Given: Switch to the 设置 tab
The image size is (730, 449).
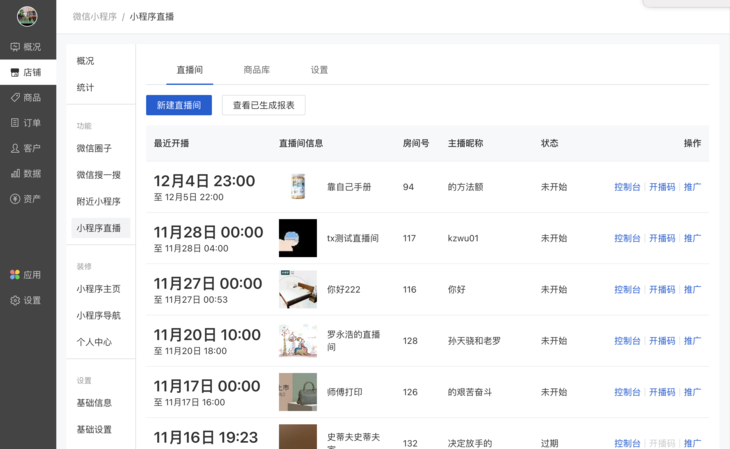Looking at the screenshot, I should 319,70.
